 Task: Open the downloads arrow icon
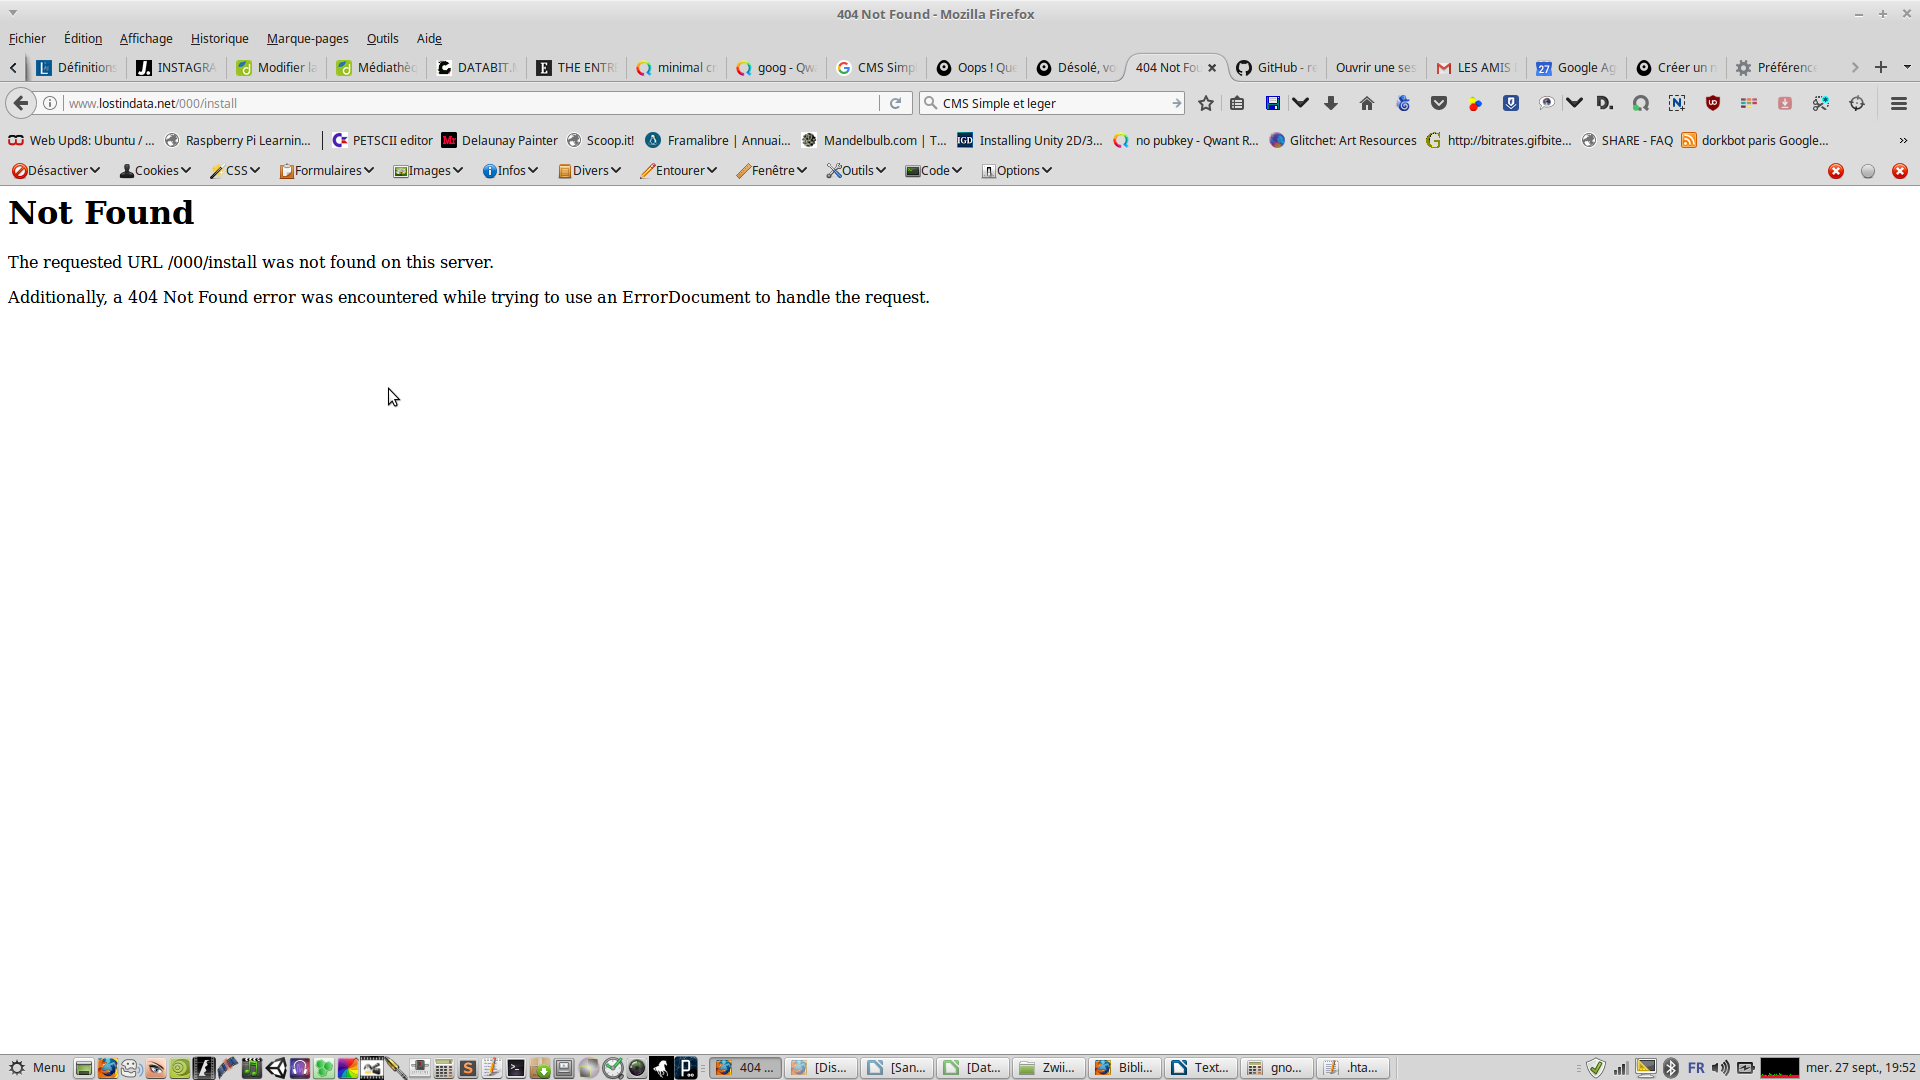(1331, 103)
